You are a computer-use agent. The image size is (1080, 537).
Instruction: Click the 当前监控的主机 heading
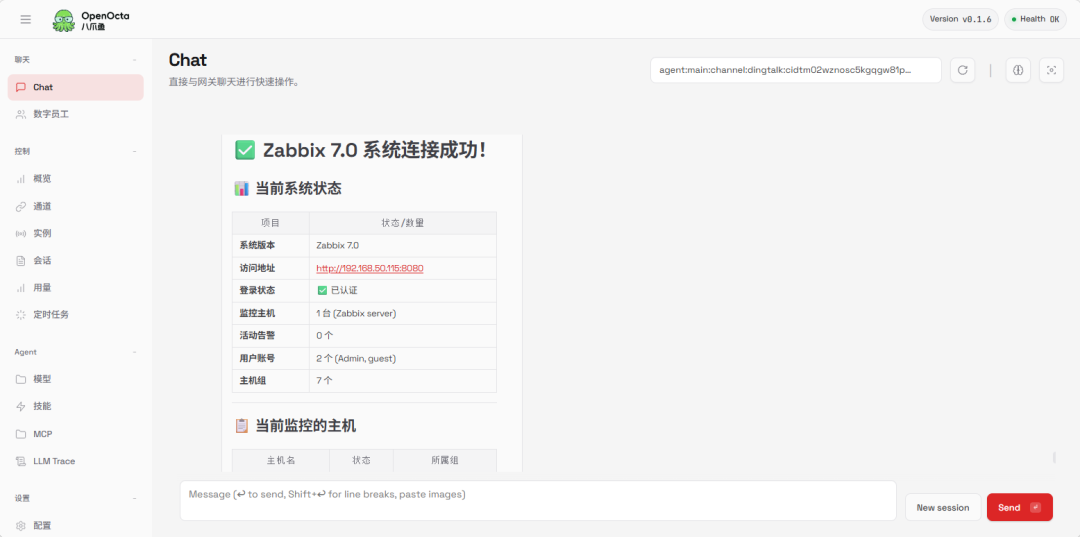click(x=295, y=426)
